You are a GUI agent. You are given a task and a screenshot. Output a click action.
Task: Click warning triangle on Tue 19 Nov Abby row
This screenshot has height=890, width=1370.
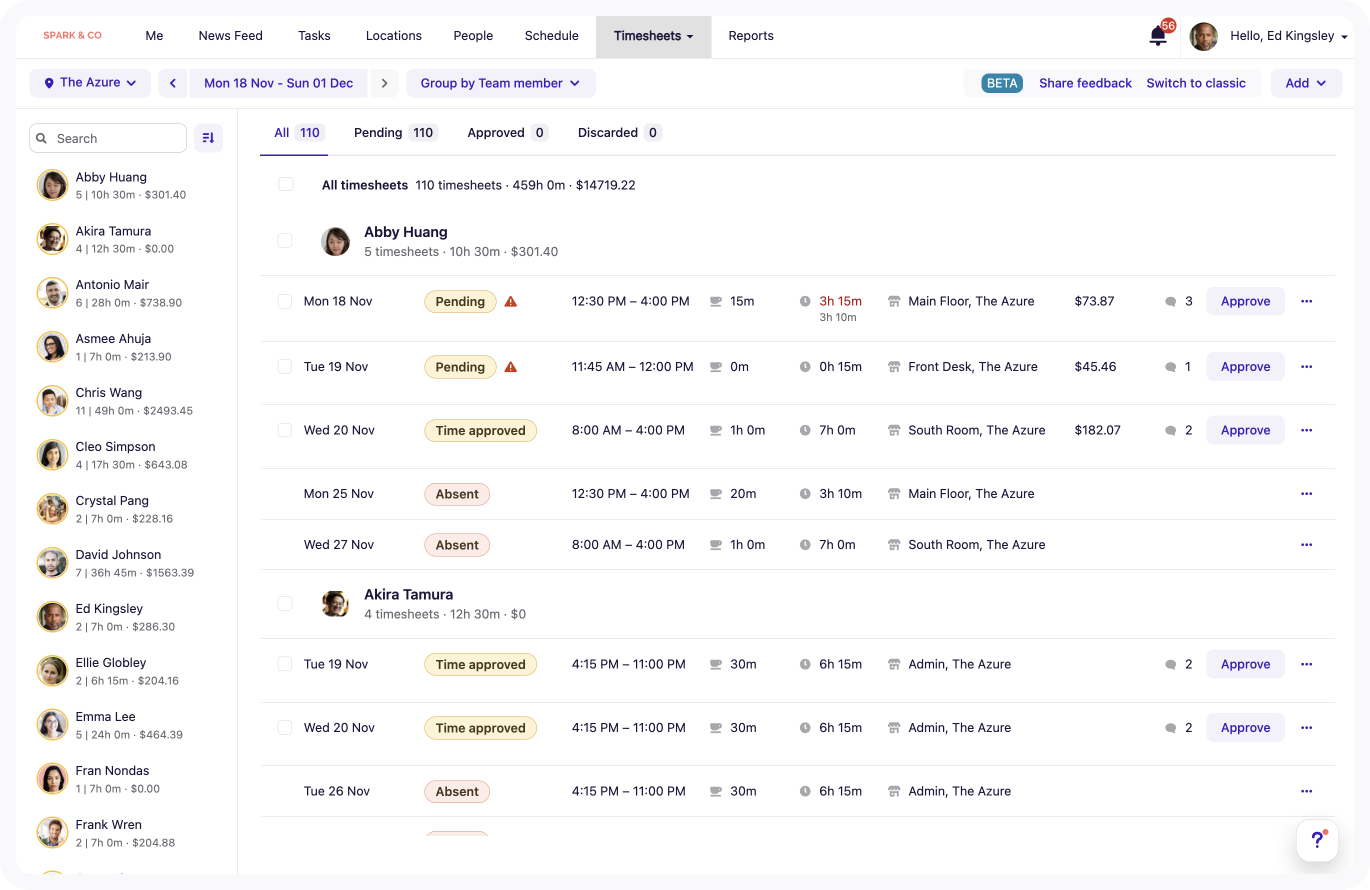pyautogui.click(x=511, y=367)
